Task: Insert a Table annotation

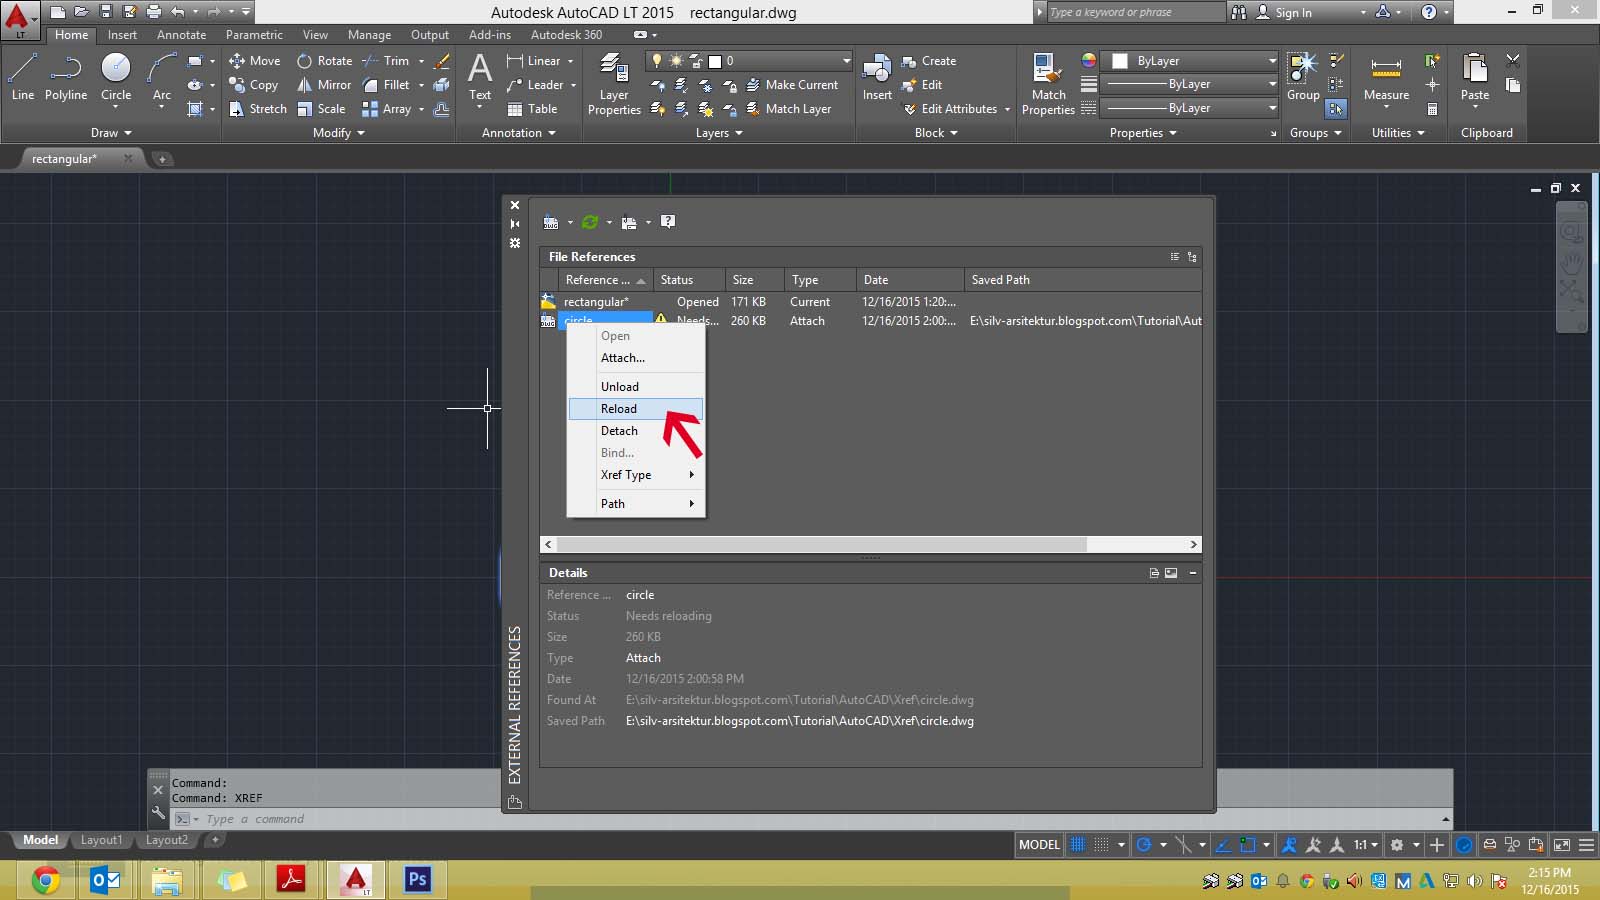Action: pyautogui.click(x=532, y=109)
